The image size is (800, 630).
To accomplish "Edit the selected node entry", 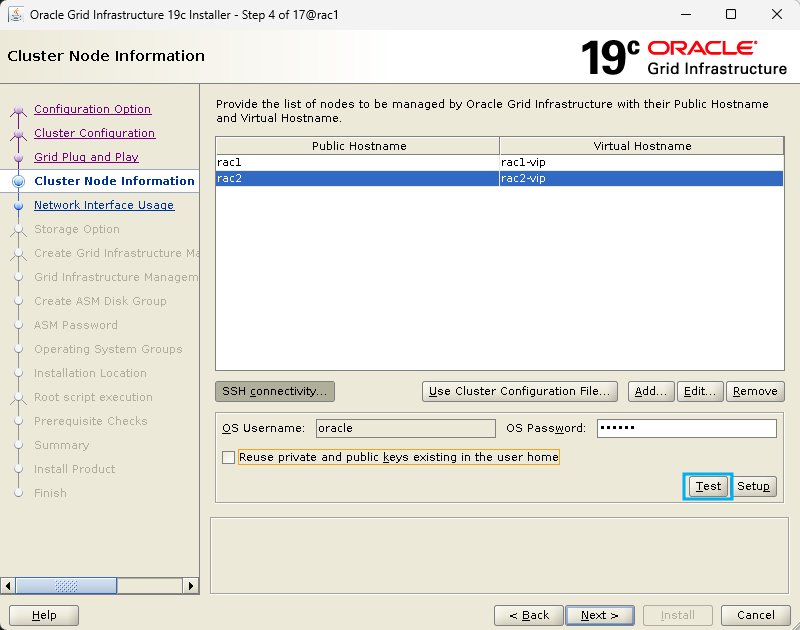I will click(700, 391).
